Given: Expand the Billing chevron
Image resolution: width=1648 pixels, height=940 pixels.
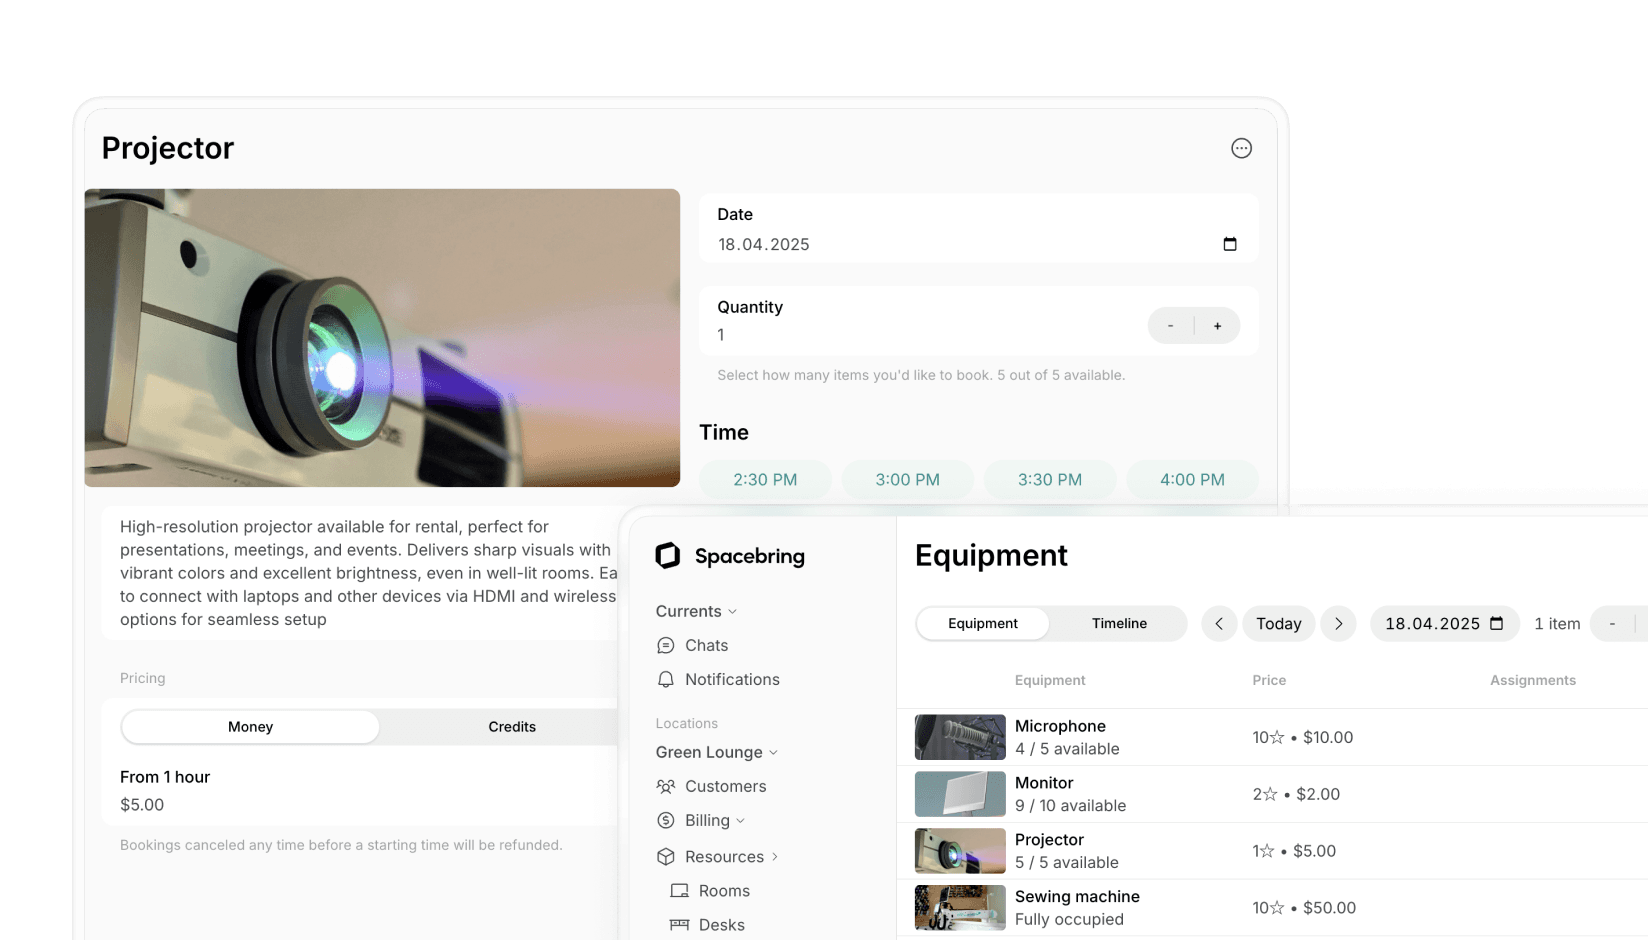Looking at the screenshot, I should pos(740,820).
